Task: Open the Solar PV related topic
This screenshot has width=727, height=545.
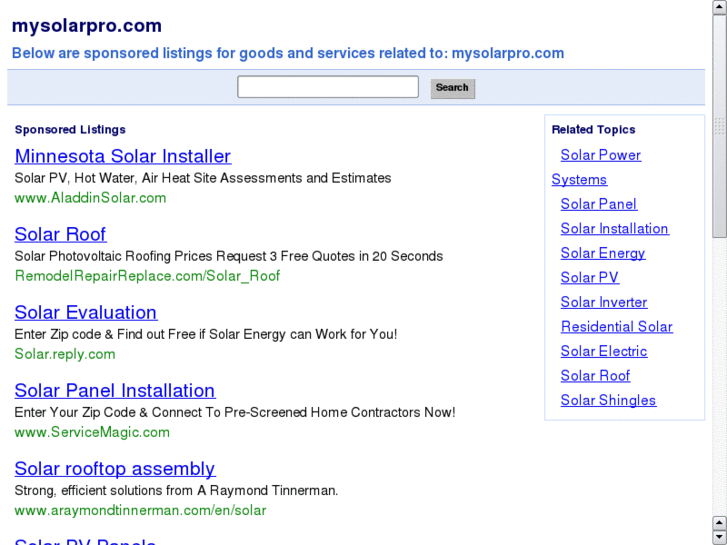Action: (x=589, y=278)
